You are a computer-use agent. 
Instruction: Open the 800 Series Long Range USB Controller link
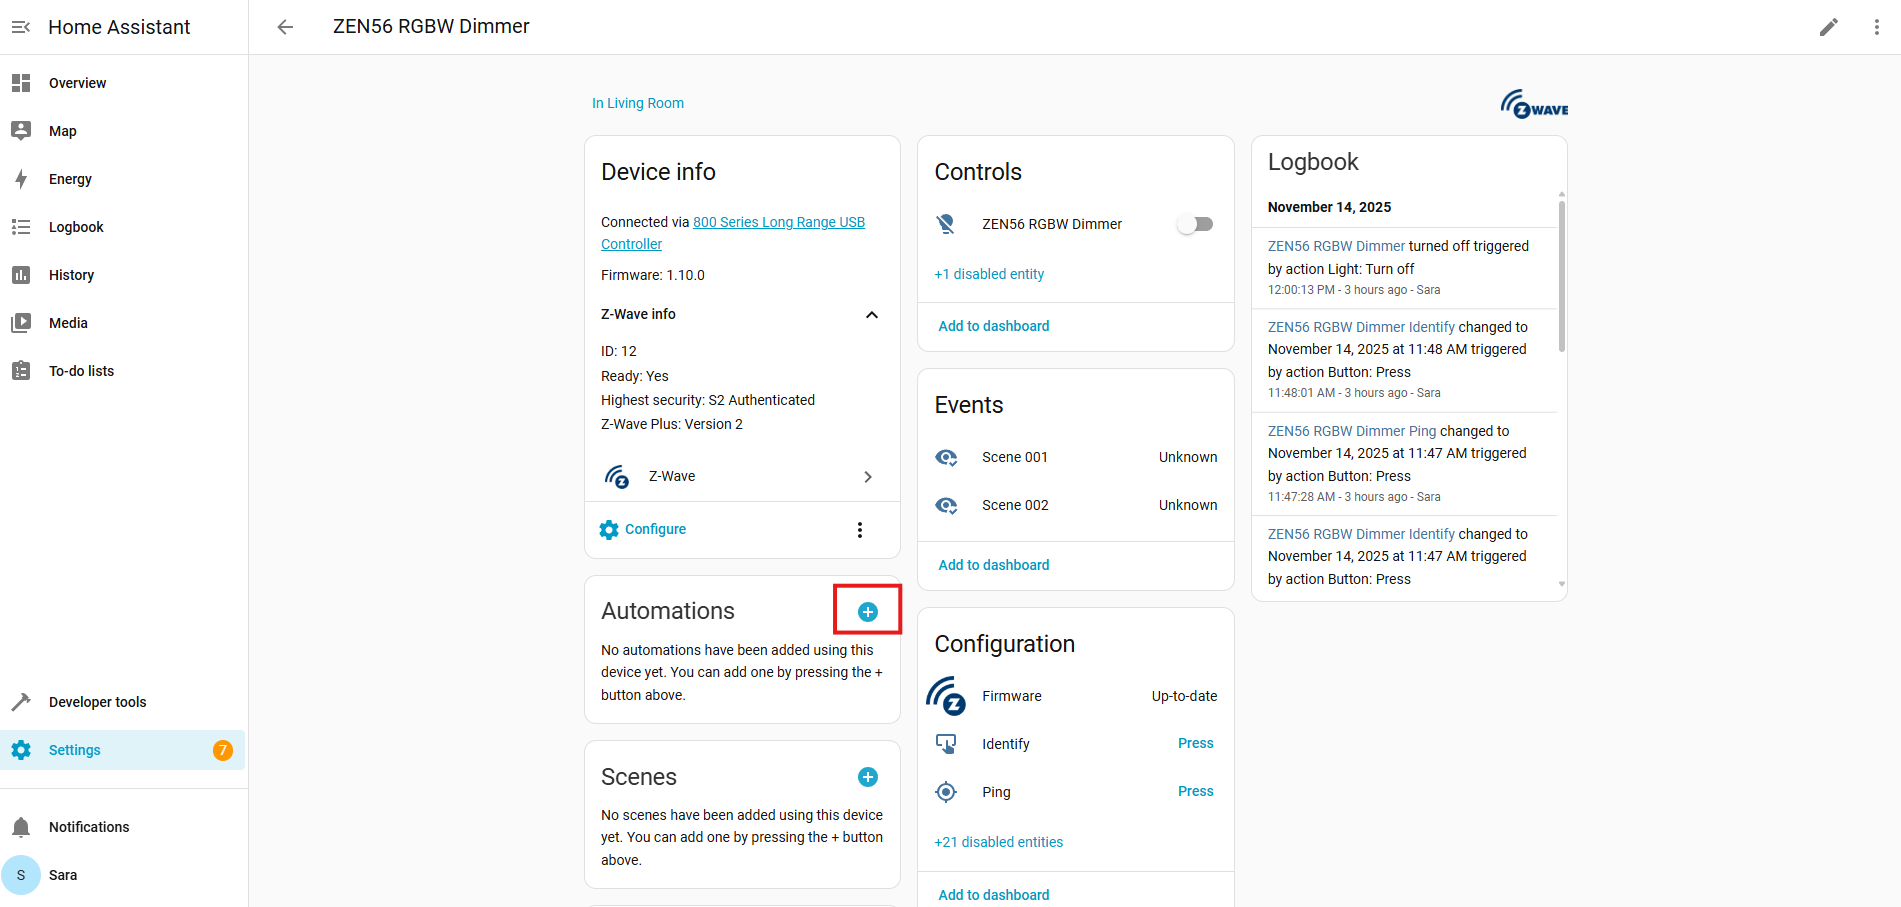pyautogui.click(x=778, y=222)
